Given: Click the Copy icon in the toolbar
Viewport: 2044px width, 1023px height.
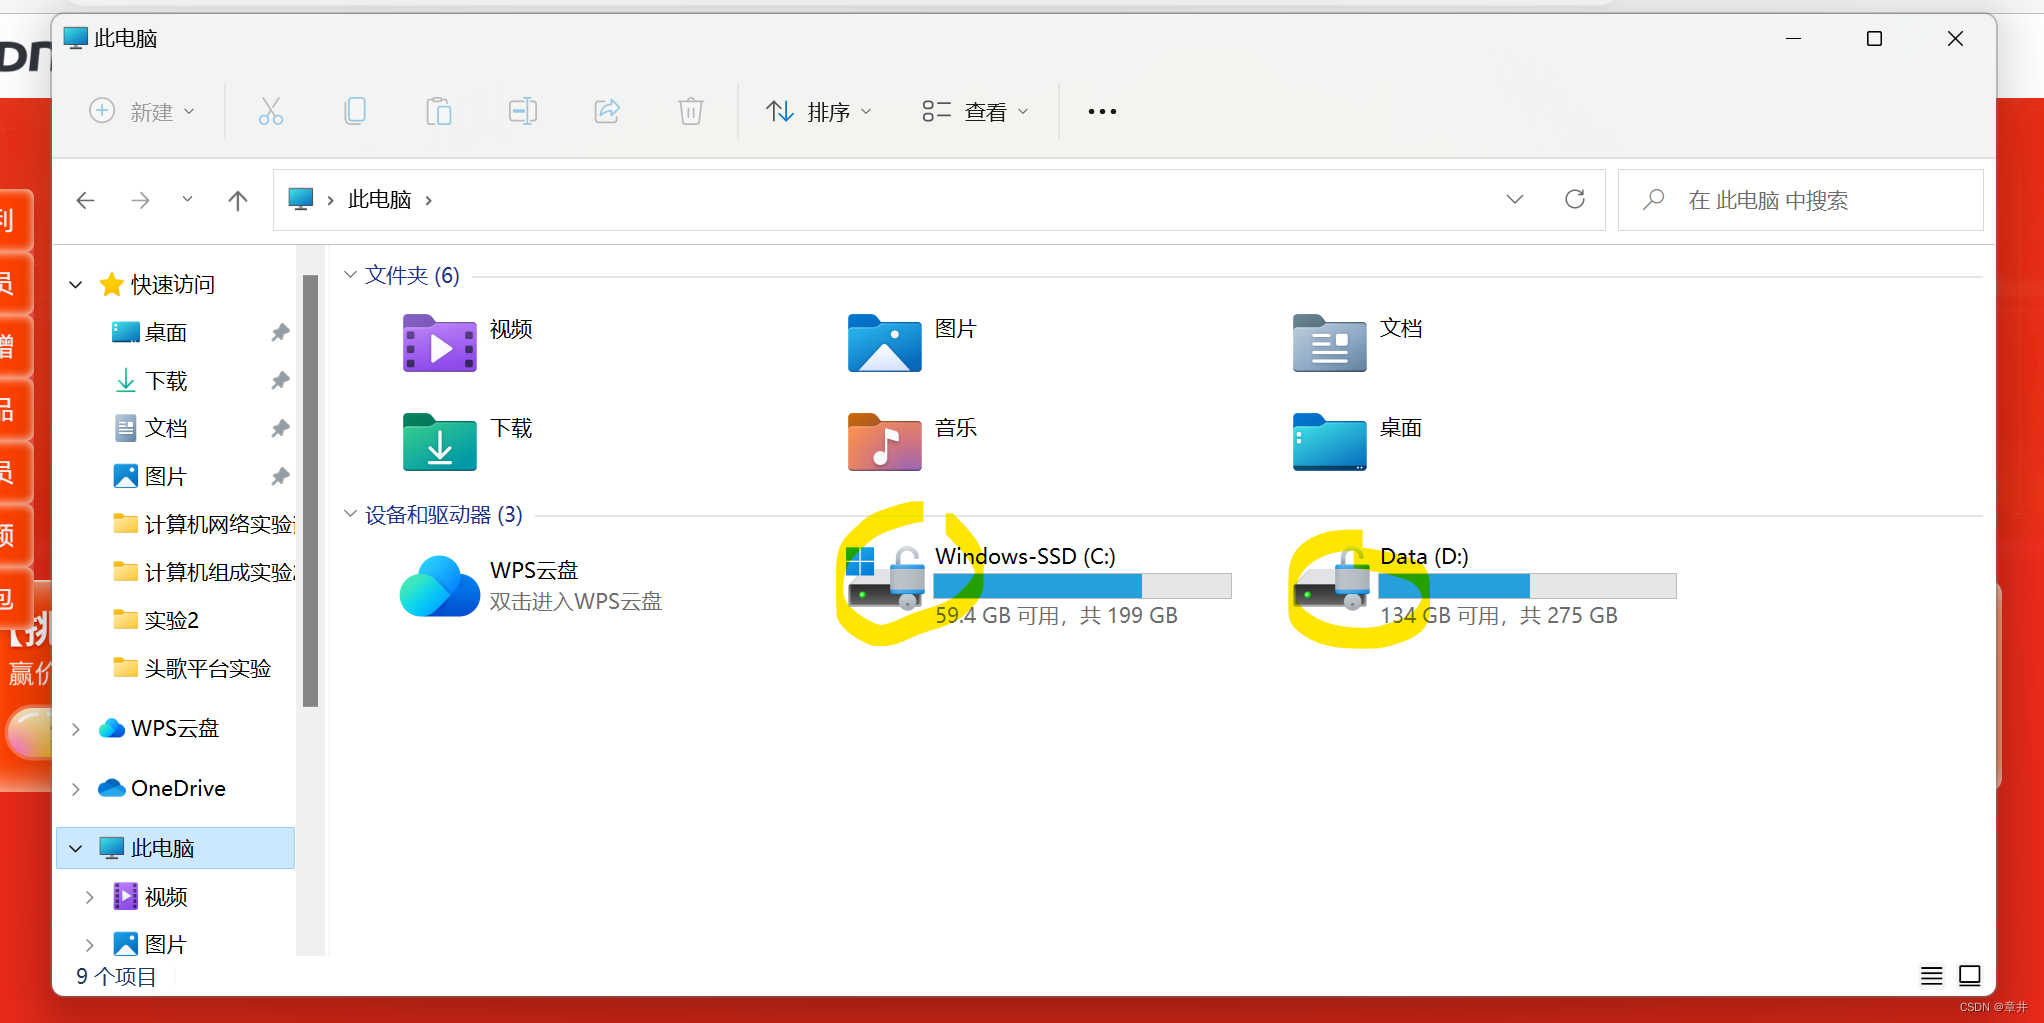Looking at the screenshot, I should 354,111.
